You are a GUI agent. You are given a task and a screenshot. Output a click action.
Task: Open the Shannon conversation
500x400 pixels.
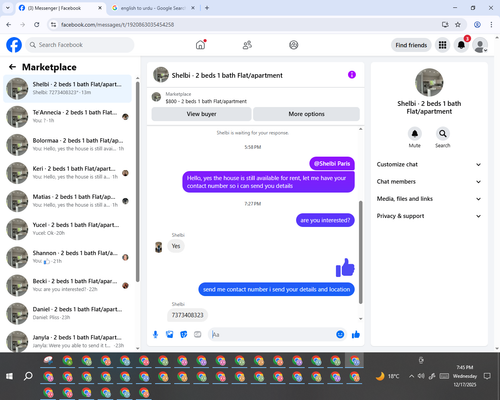[67, 257]
